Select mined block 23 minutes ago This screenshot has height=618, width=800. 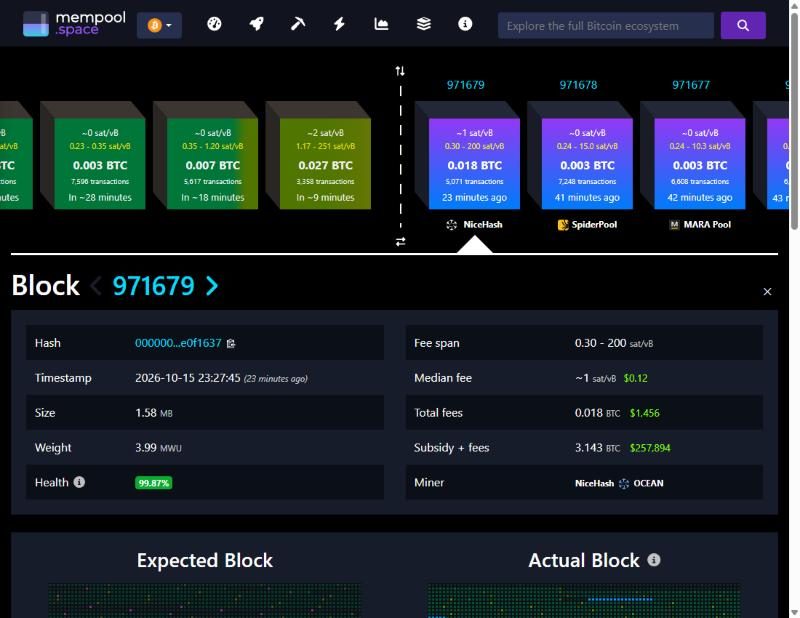(x=474, y=164)
